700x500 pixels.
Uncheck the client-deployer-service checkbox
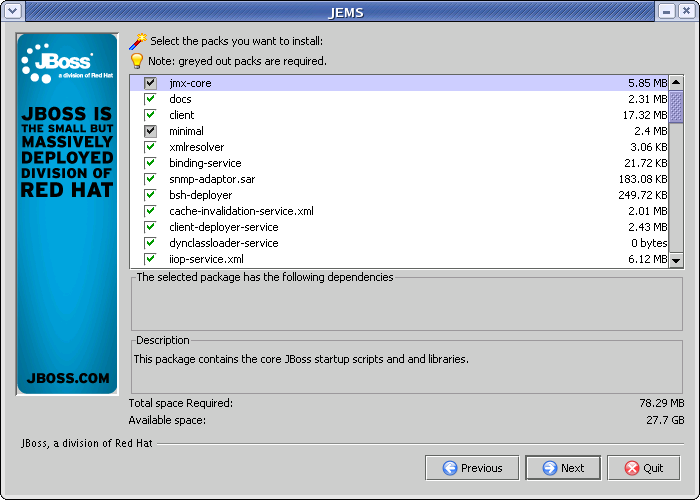pos(150,227)
